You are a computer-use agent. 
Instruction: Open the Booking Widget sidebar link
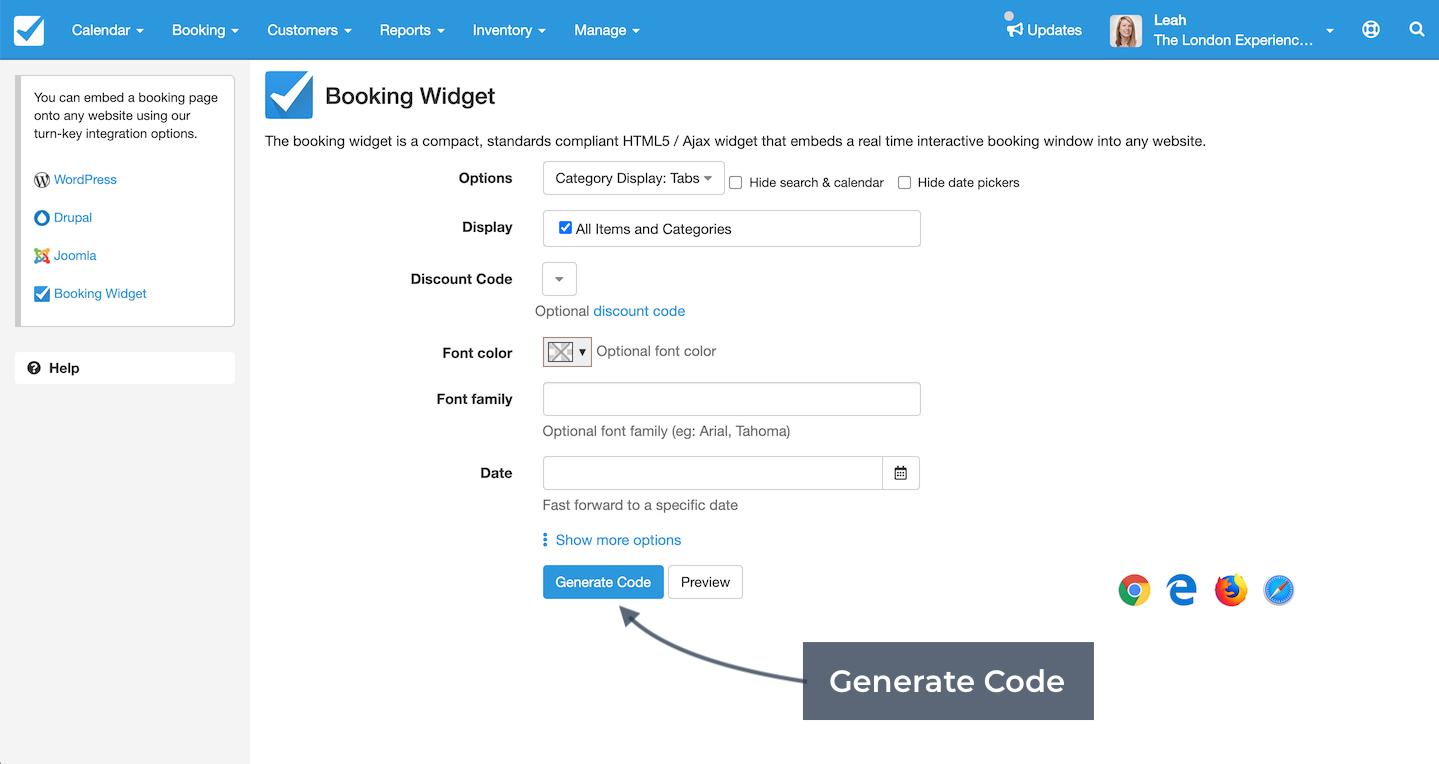(100, 294)
